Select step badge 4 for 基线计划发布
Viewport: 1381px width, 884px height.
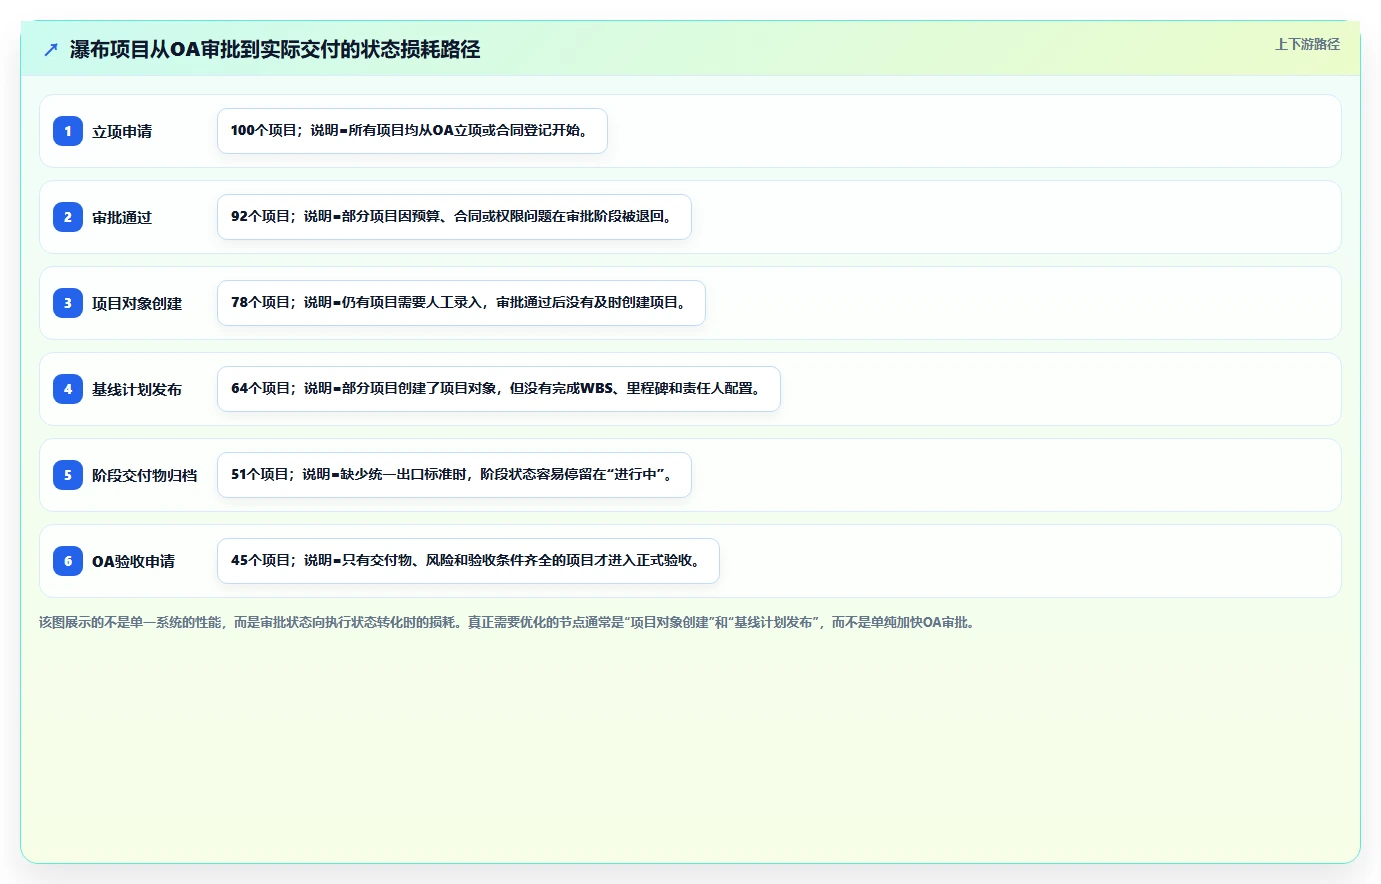click(68, 389)
